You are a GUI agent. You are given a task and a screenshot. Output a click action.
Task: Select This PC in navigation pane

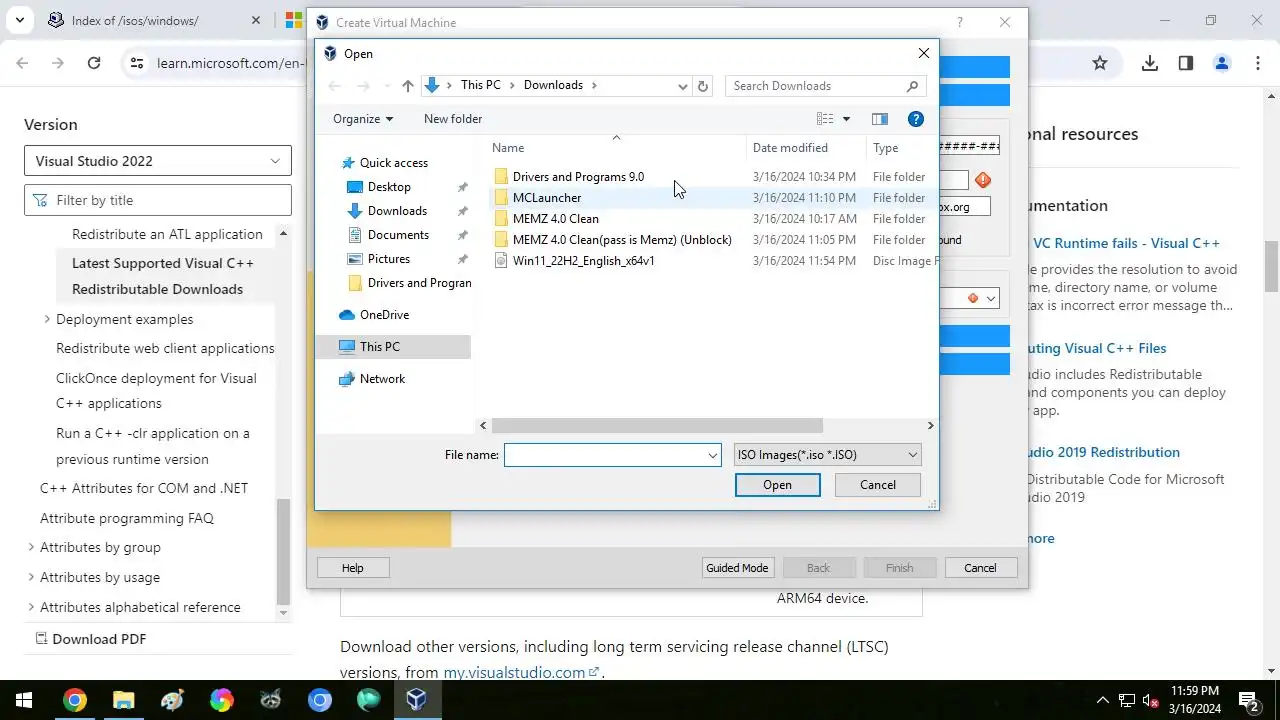tap(380, 347)
